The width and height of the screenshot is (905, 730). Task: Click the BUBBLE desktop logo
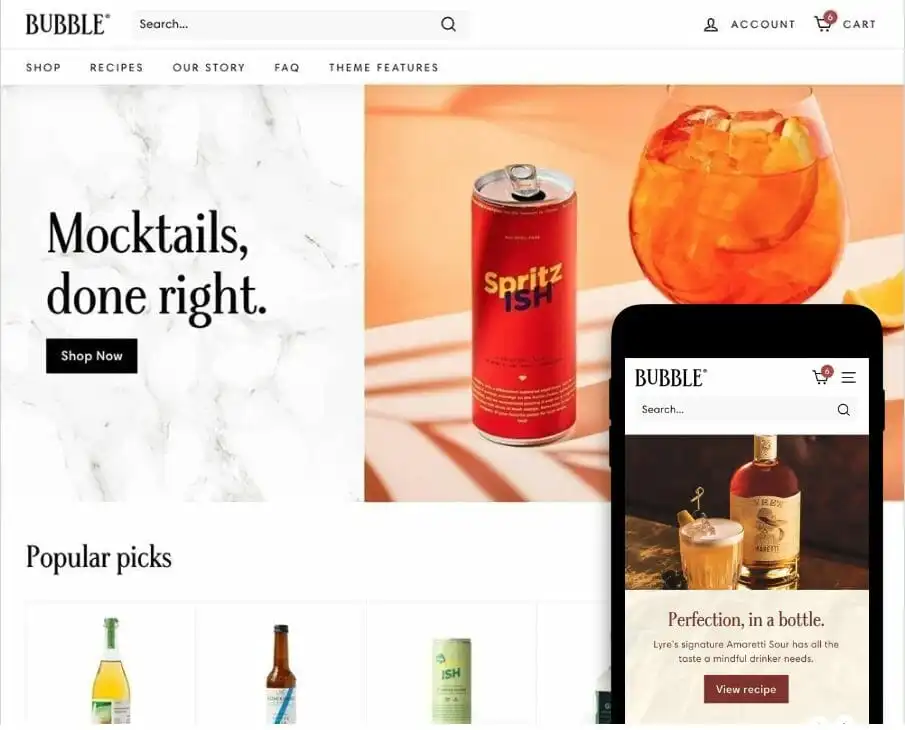[68, 24]
